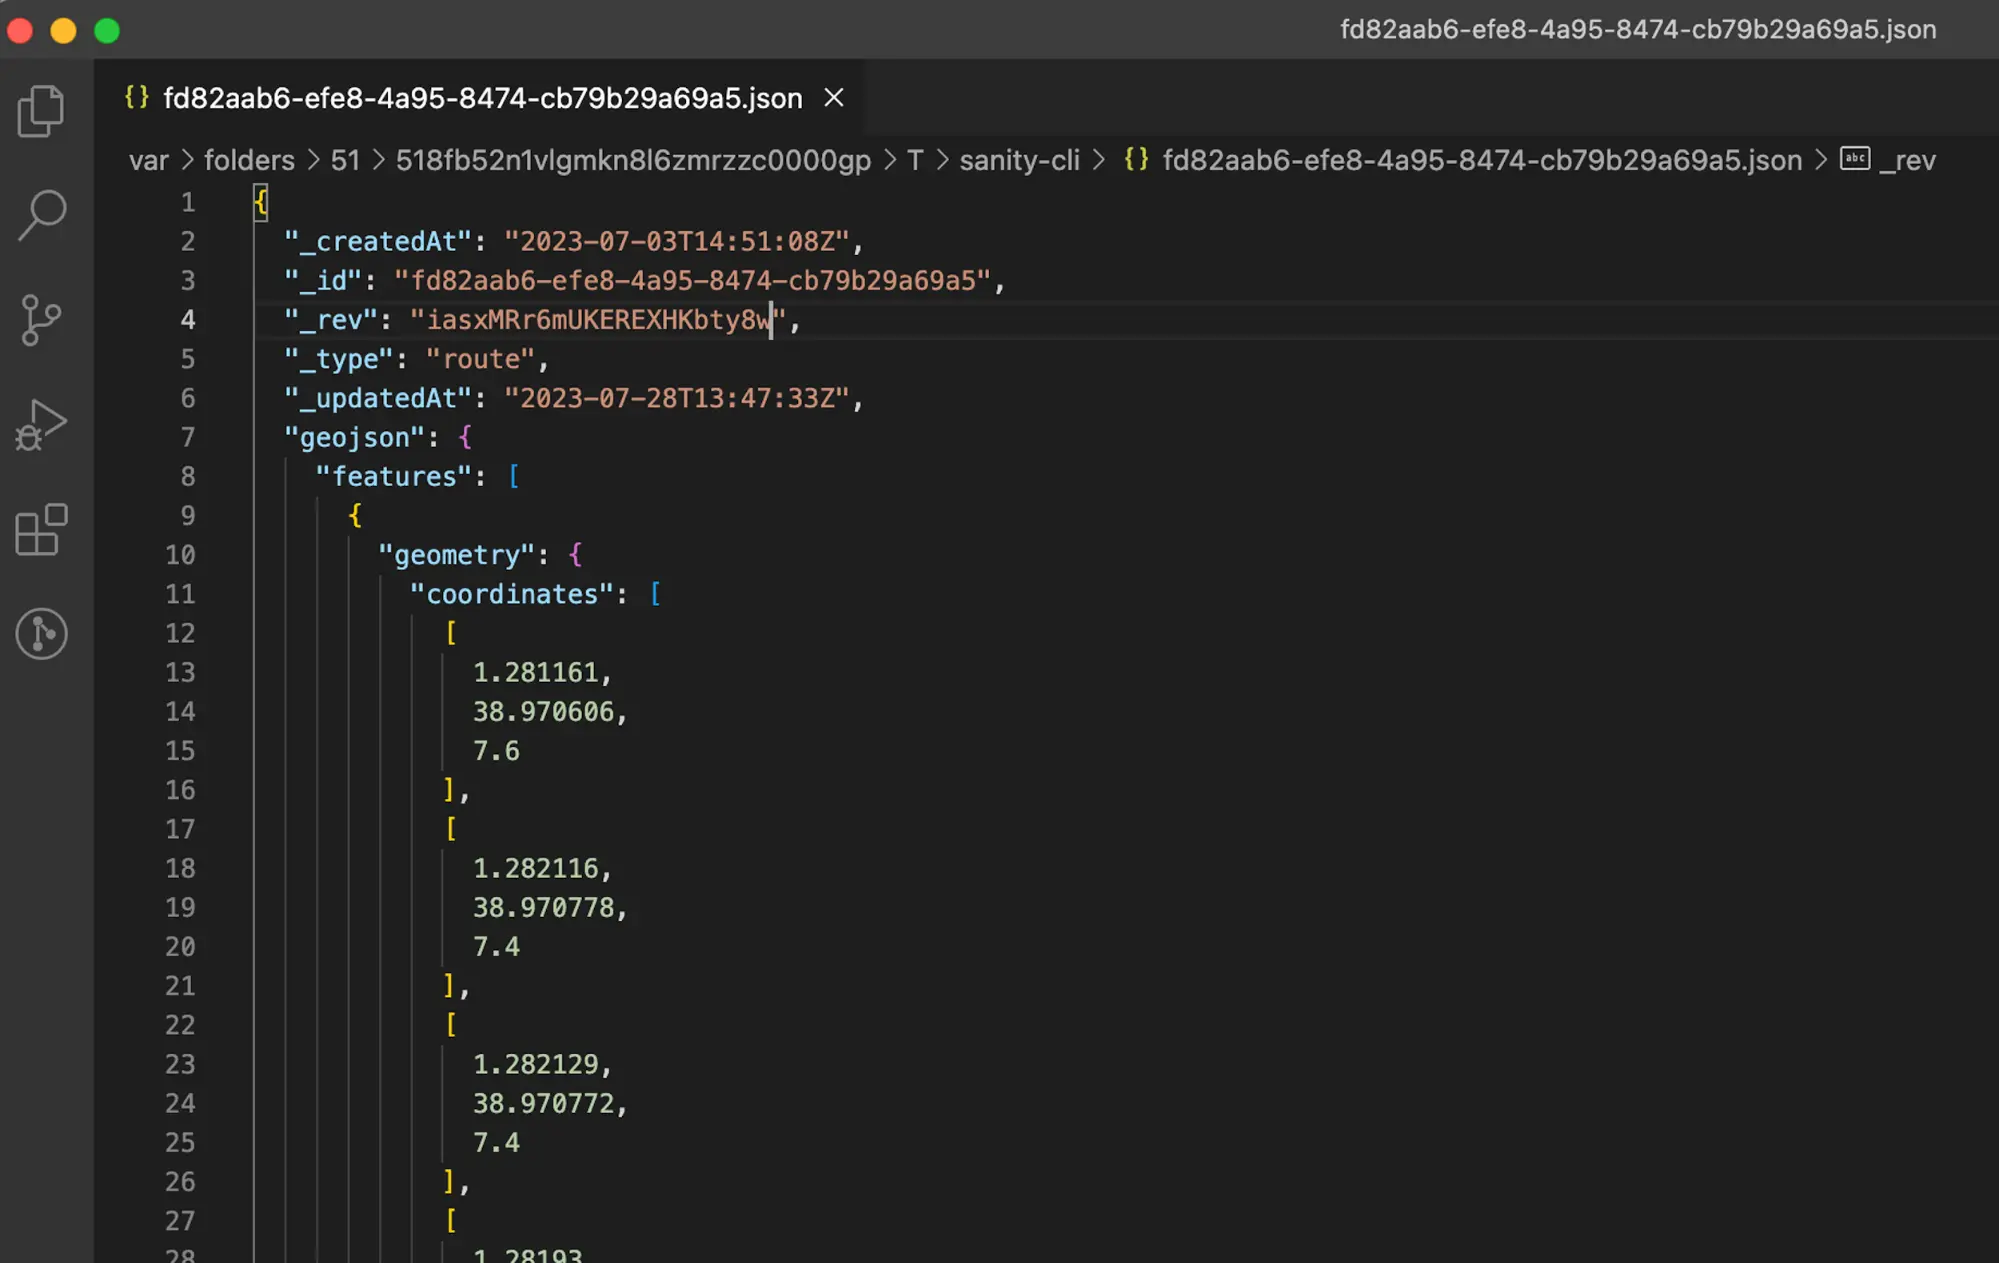Screen dimensions: 1999x1263
Task: Minimize the window with the yellow button
Action: [63, 30]
